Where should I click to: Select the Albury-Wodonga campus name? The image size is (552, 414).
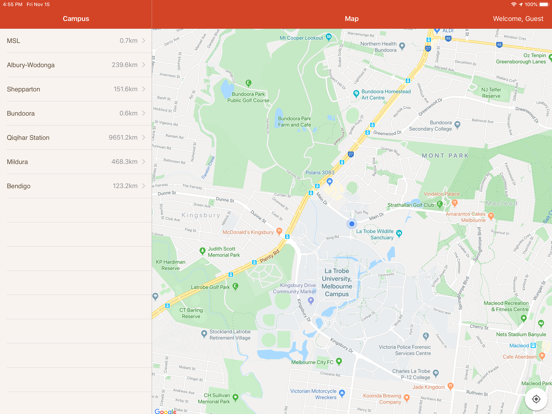coord(31,65)
